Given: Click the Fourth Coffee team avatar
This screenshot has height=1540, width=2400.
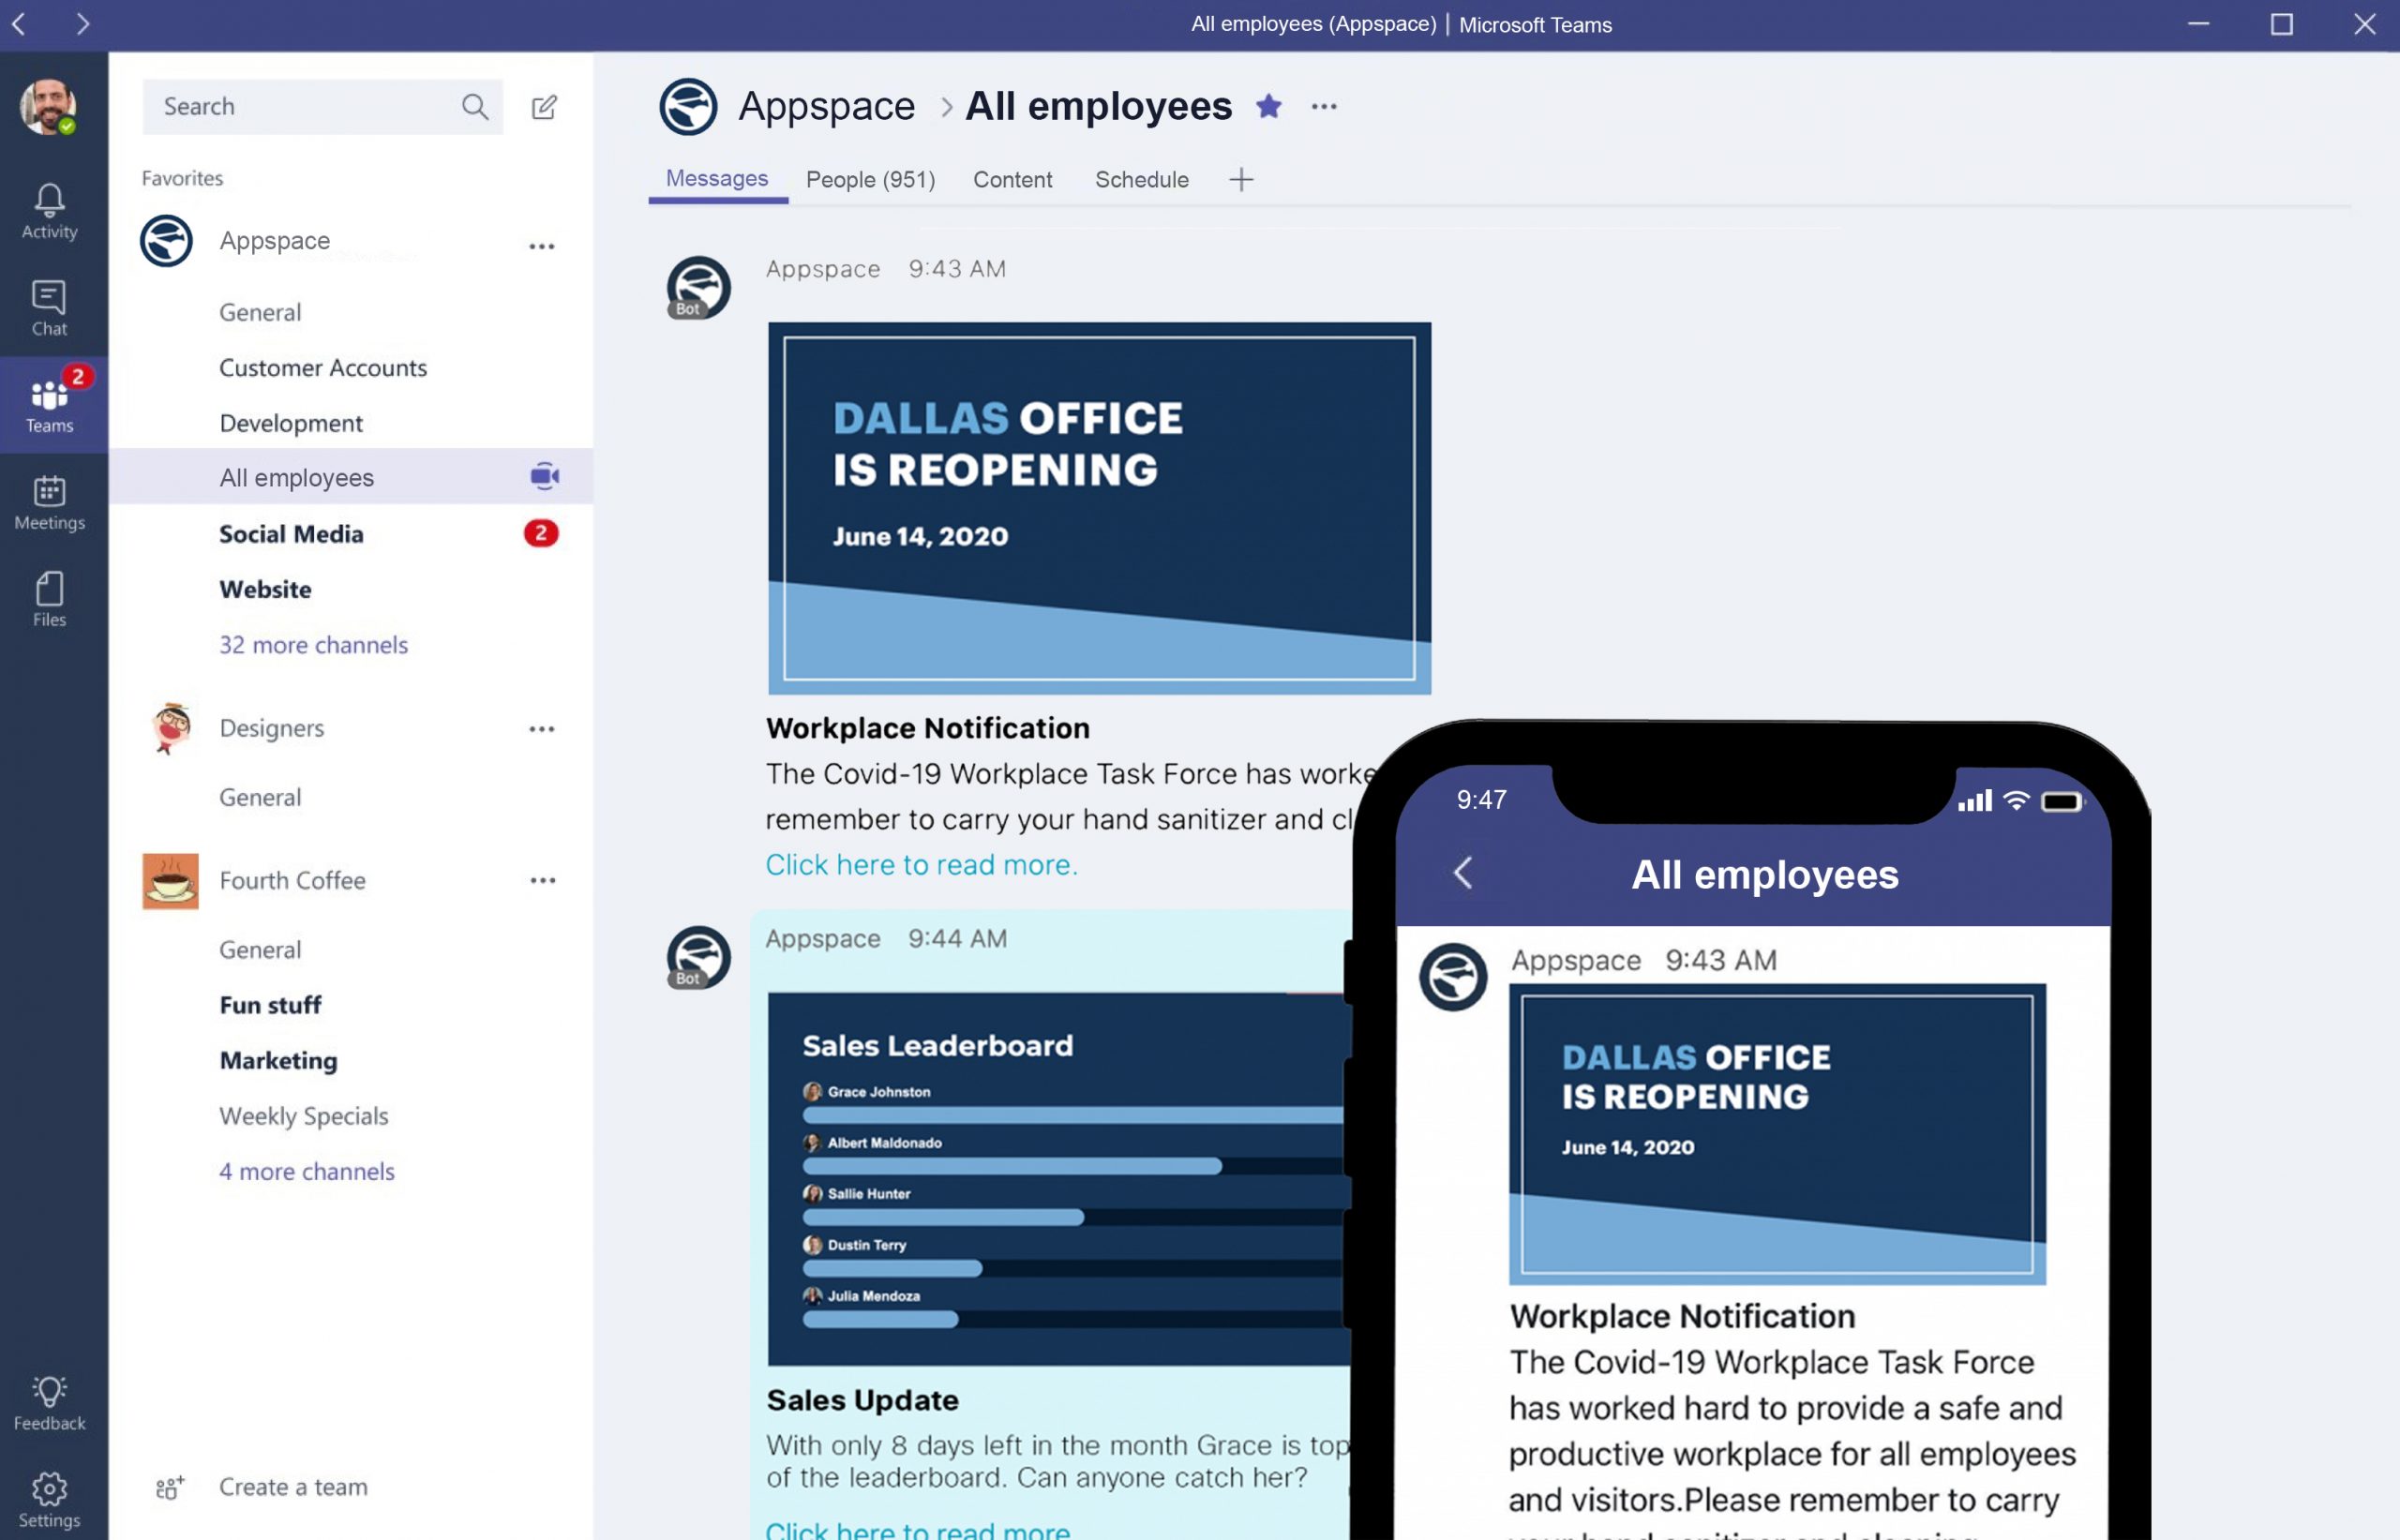Looking at the screenshot, I should [x=170, y=880].
